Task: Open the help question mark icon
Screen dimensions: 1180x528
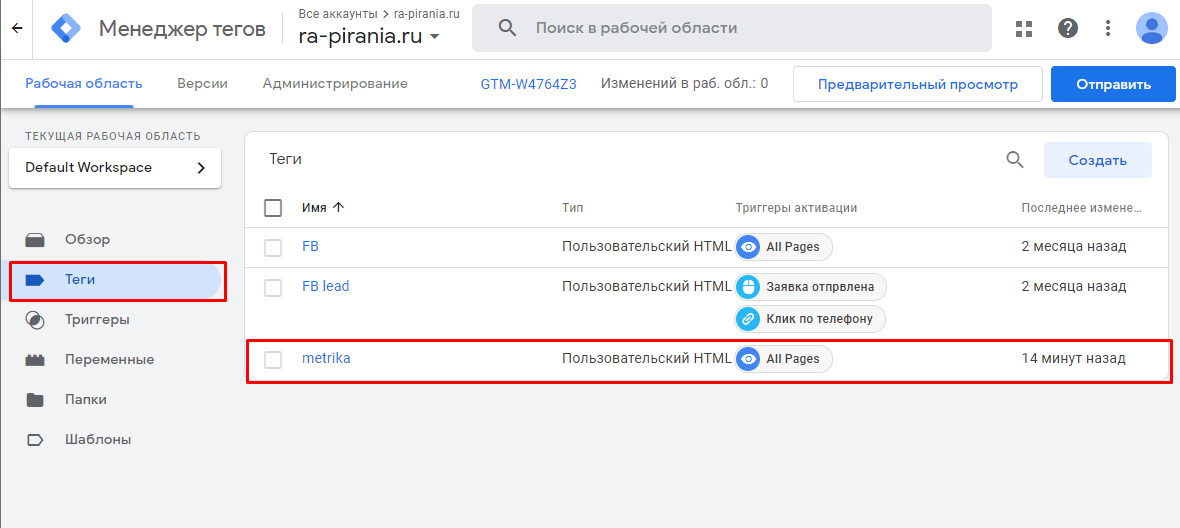Action: (1068, 28)
